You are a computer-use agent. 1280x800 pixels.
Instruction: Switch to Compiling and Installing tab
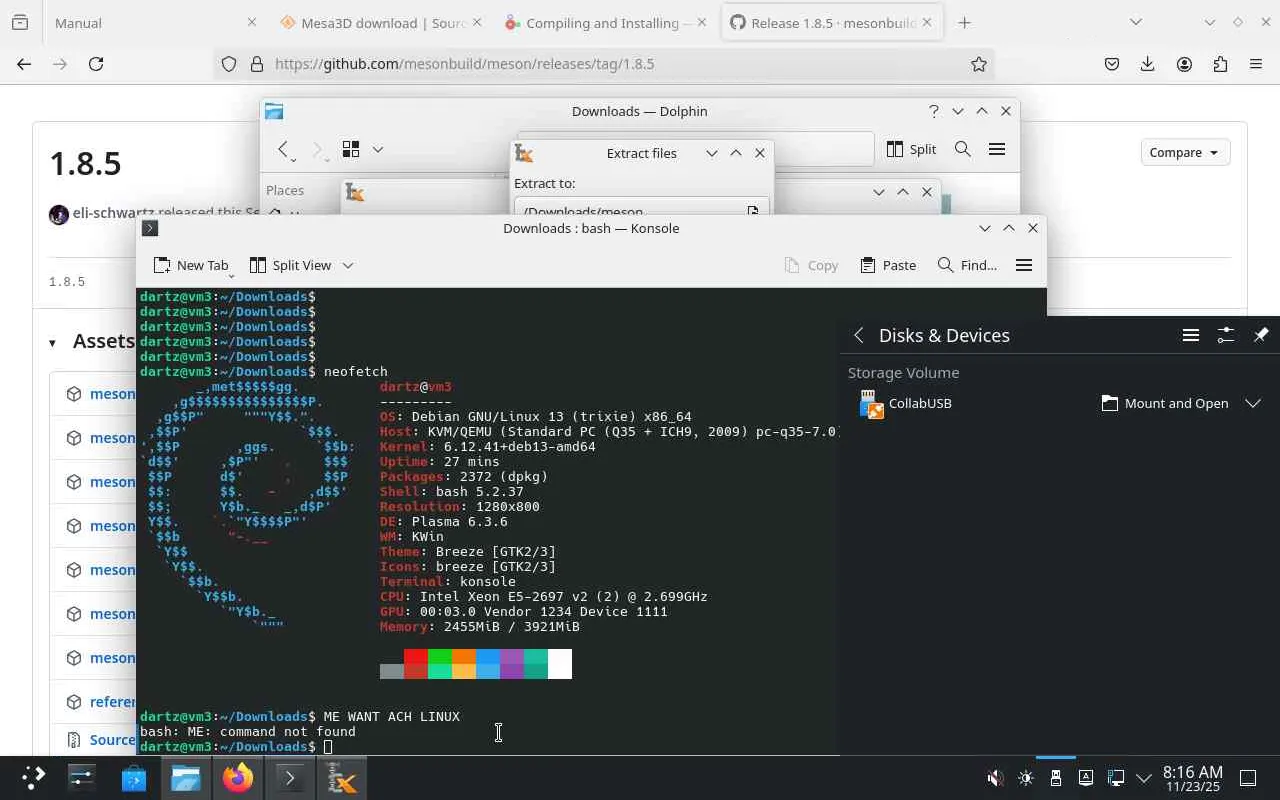click(607, 22)
